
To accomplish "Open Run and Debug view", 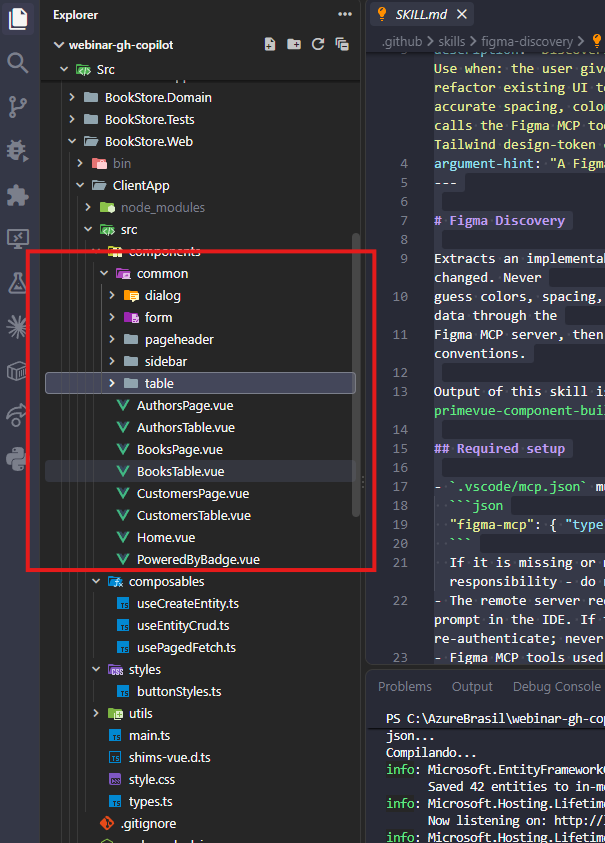I will (18, 151).
